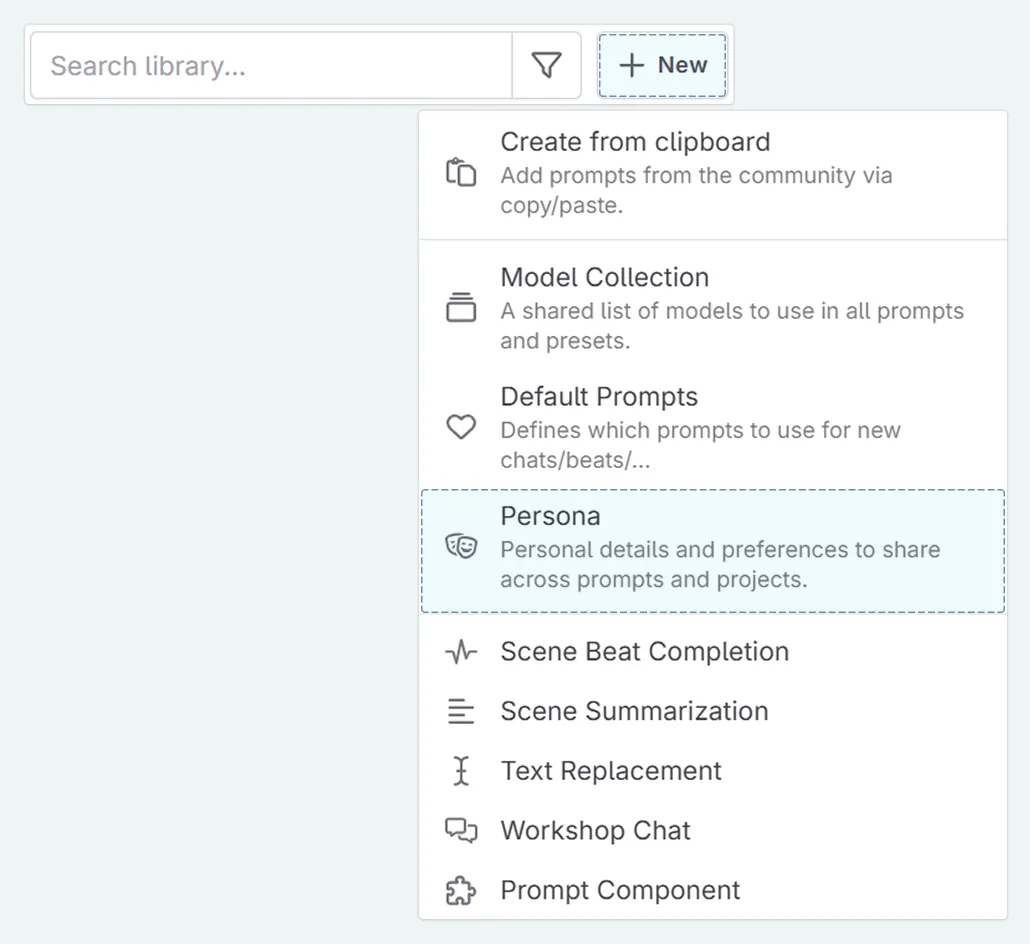This screenshot has height=944, width=1030.
Task: Select Model Collection from the menu
Action: coord(713,308)
